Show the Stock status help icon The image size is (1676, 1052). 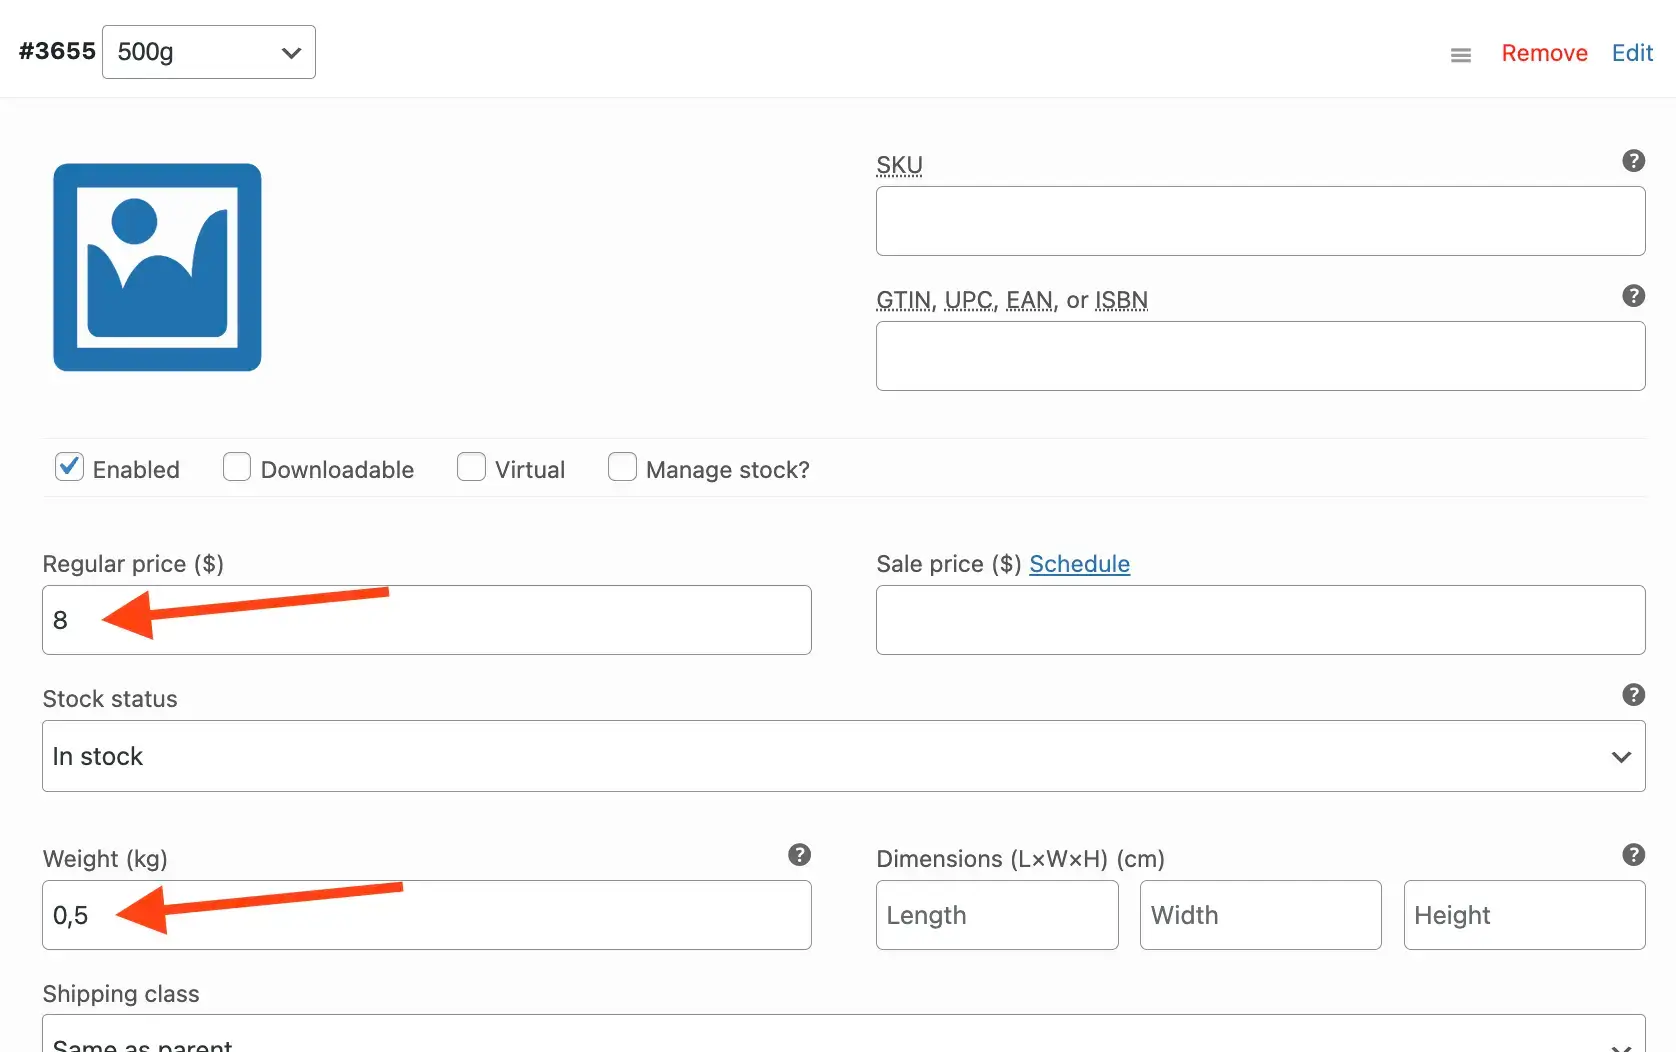[x=1633, y=695]
